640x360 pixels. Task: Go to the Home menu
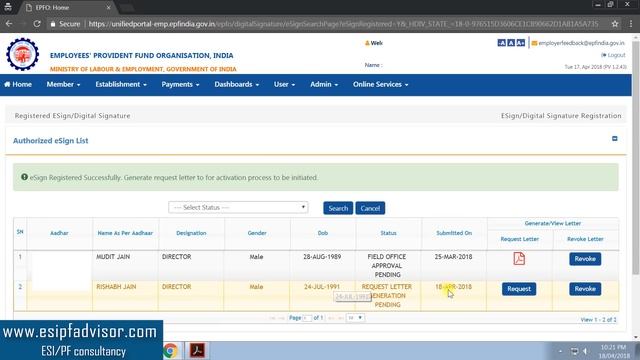point(18,84)
